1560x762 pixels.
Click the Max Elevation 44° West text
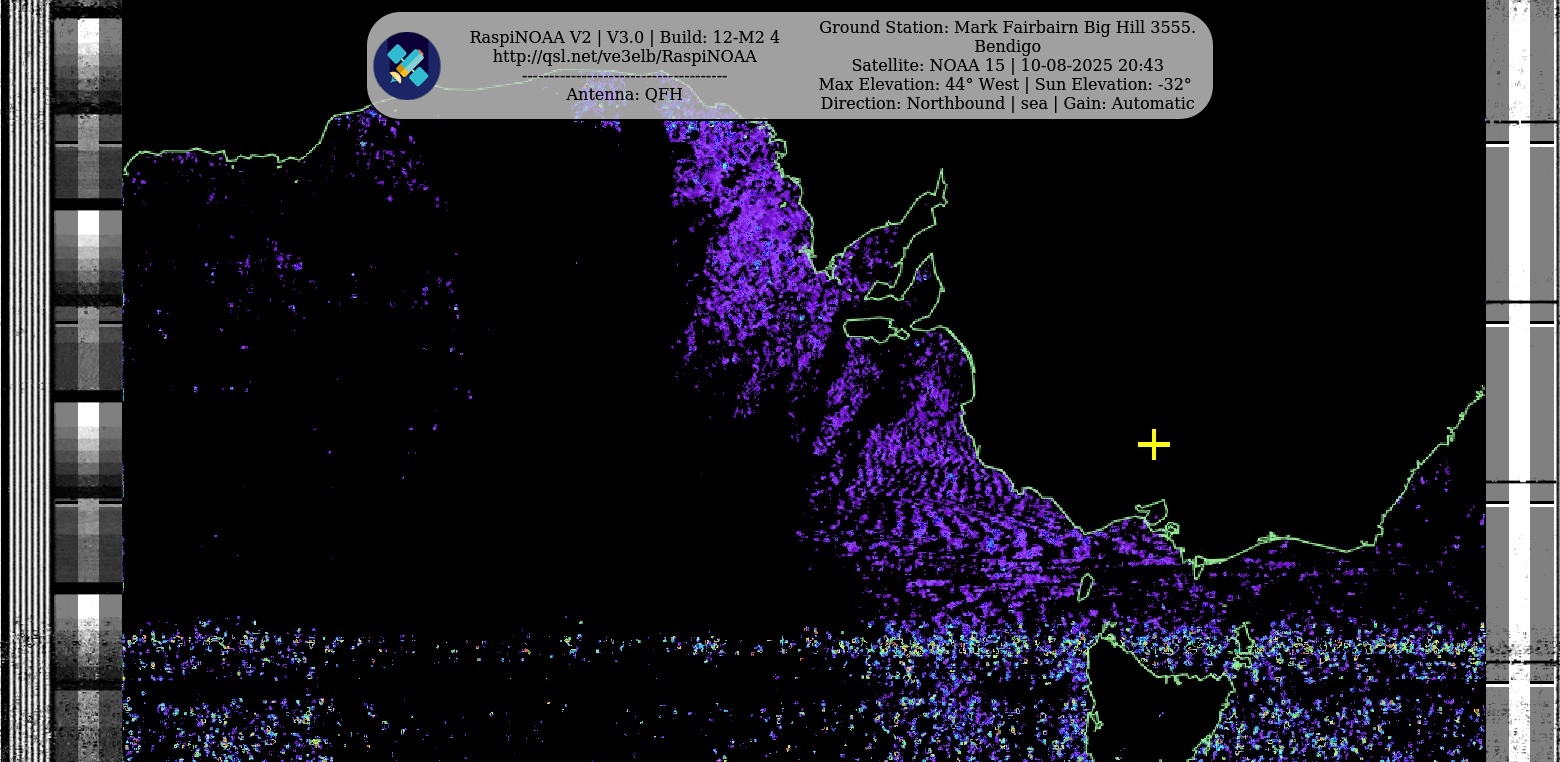click(918, 85)
